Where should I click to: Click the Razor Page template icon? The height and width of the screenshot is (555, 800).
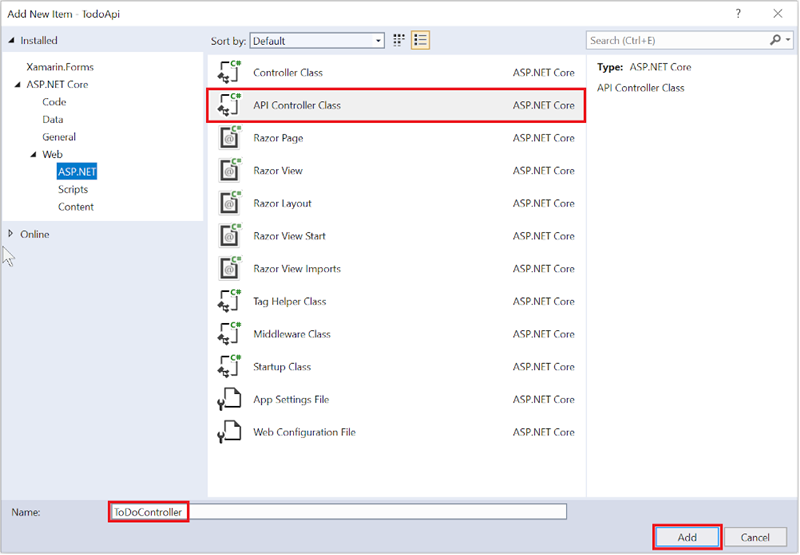click(x=230, y=138)
